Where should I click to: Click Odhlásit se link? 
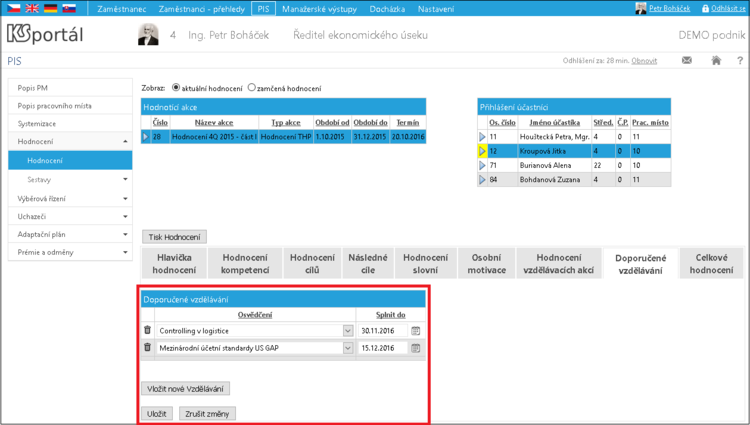(728, 8)
